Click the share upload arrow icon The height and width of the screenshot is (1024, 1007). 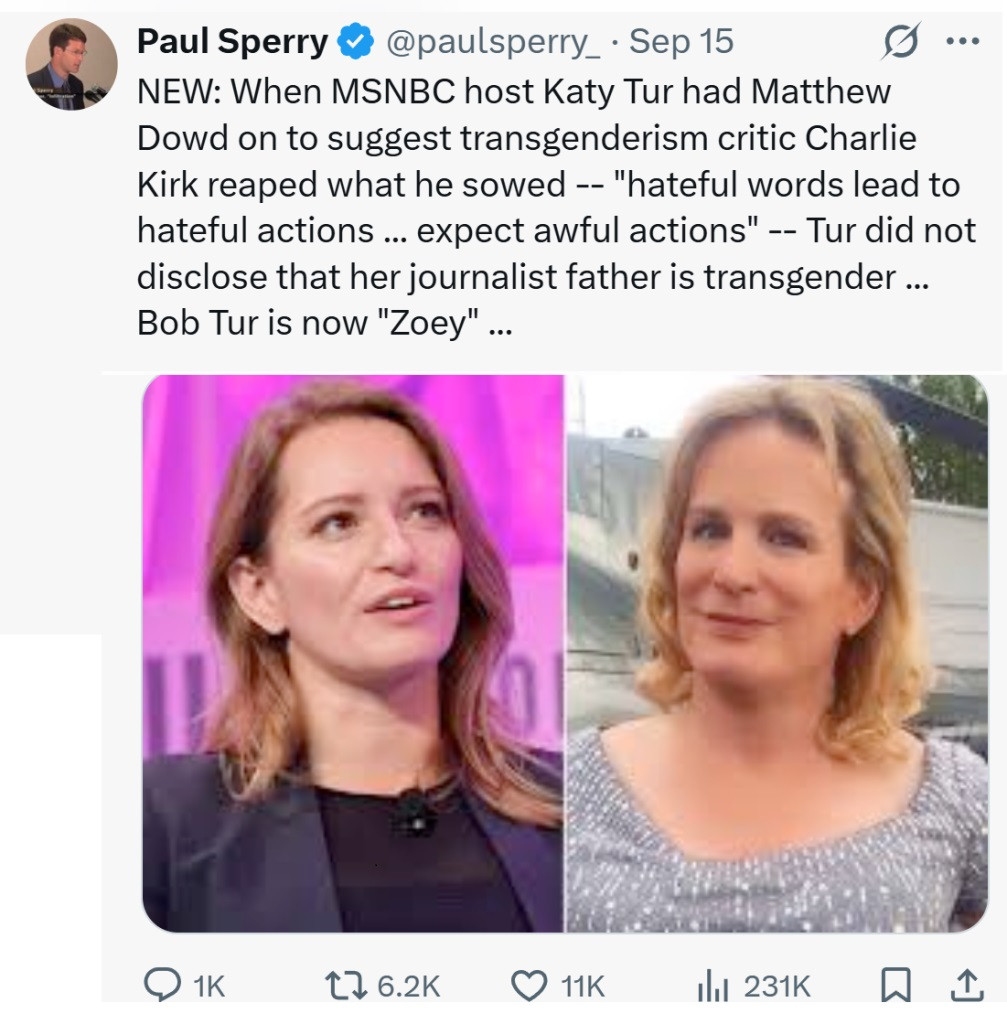click(x=965, y=986)
